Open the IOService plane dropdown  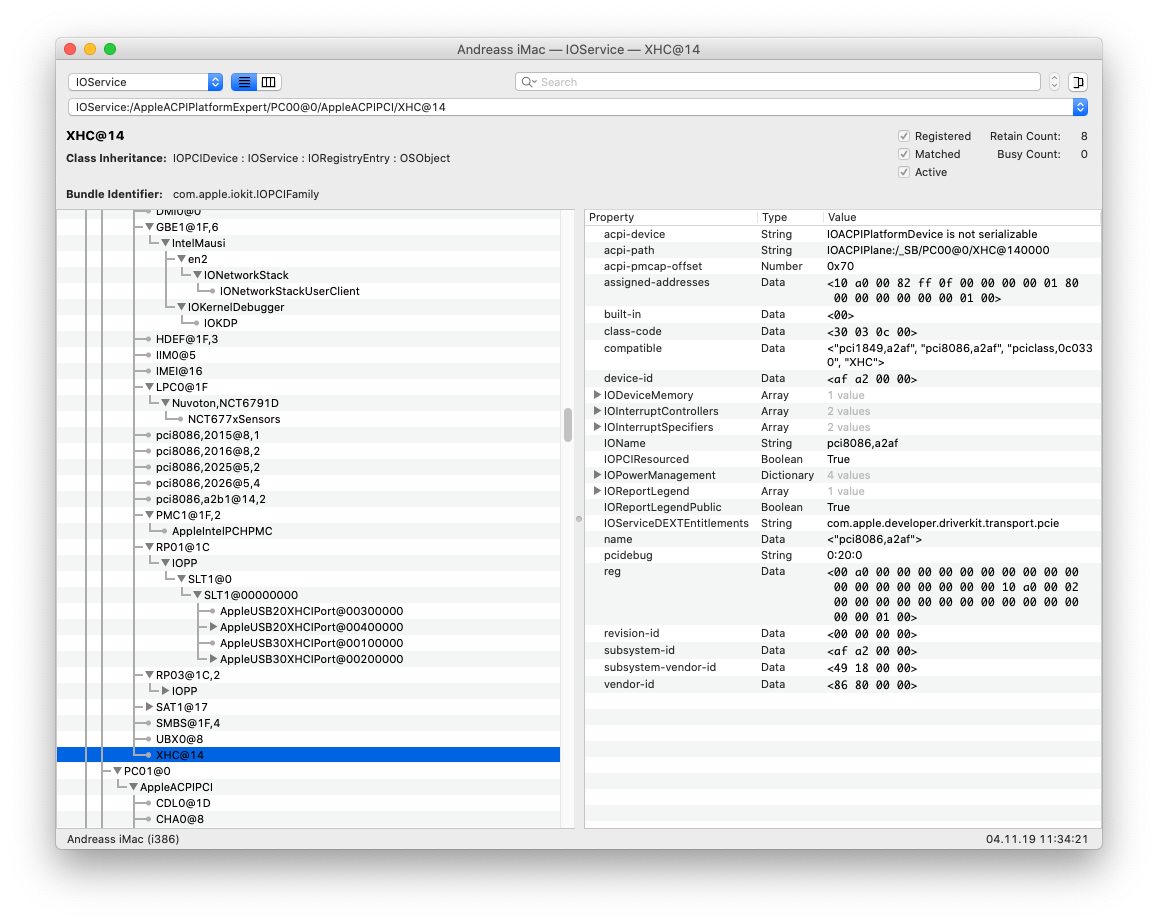click(145, 82)
